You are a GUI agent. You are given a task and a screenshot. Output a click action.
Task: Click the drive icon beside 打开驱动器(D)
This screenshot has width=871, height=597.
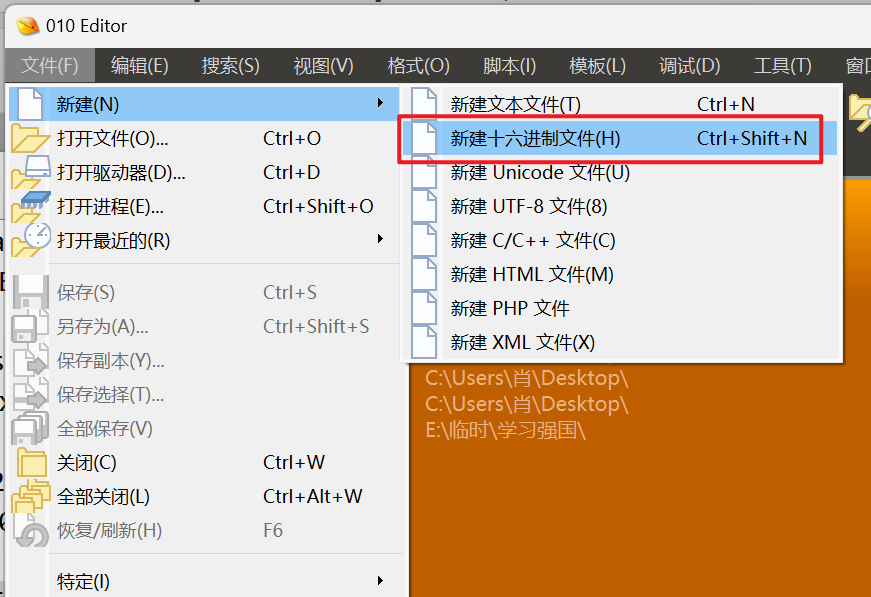click(x=31, y=172)
